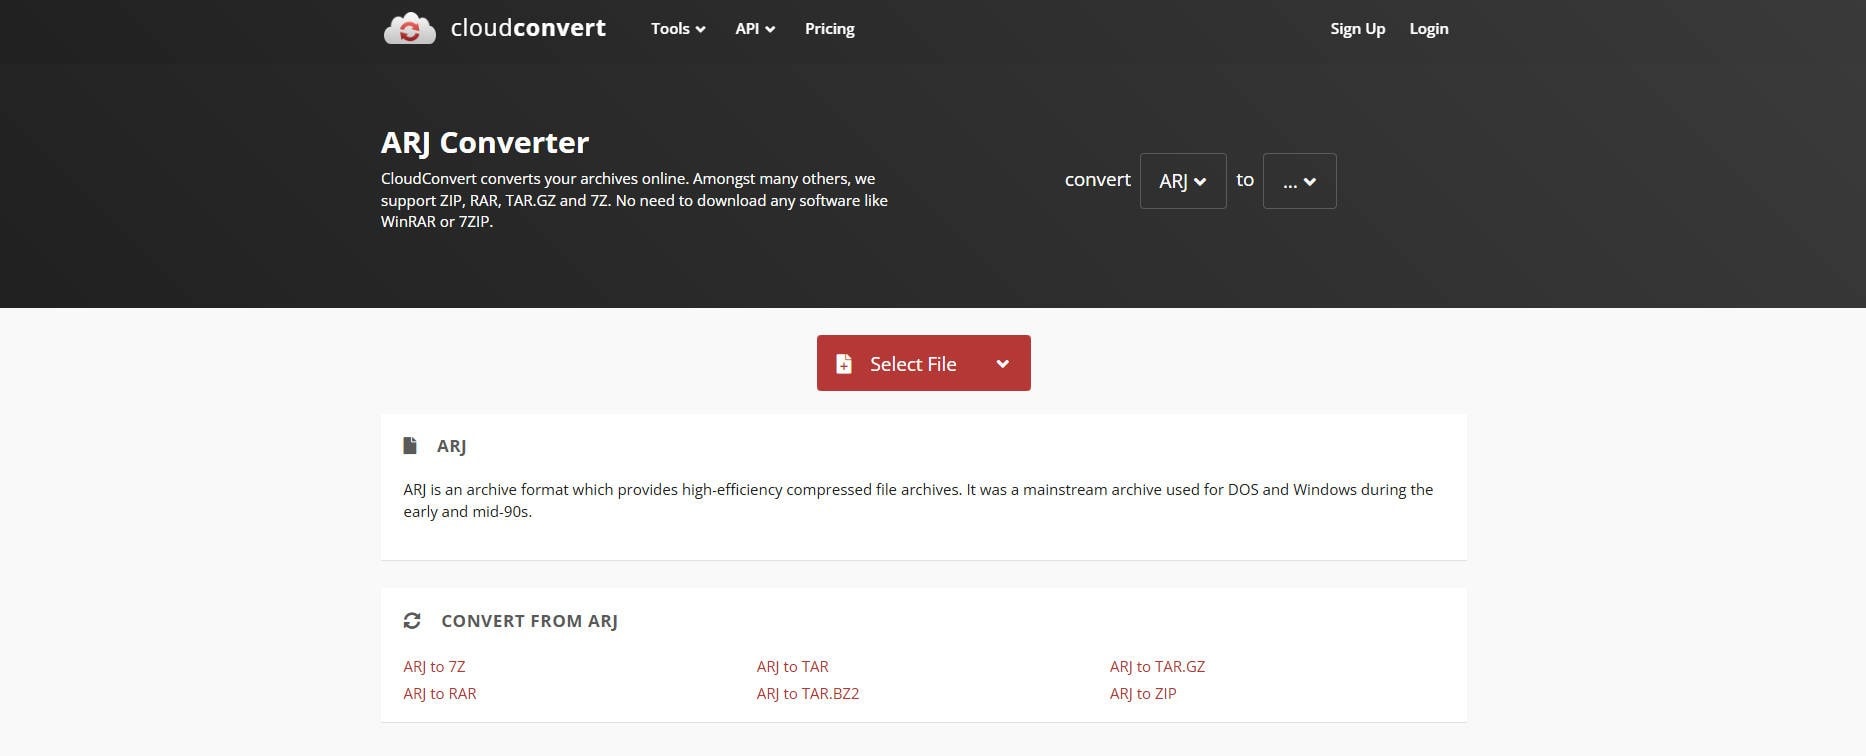Open the ARJ to 7Z link

434,666
